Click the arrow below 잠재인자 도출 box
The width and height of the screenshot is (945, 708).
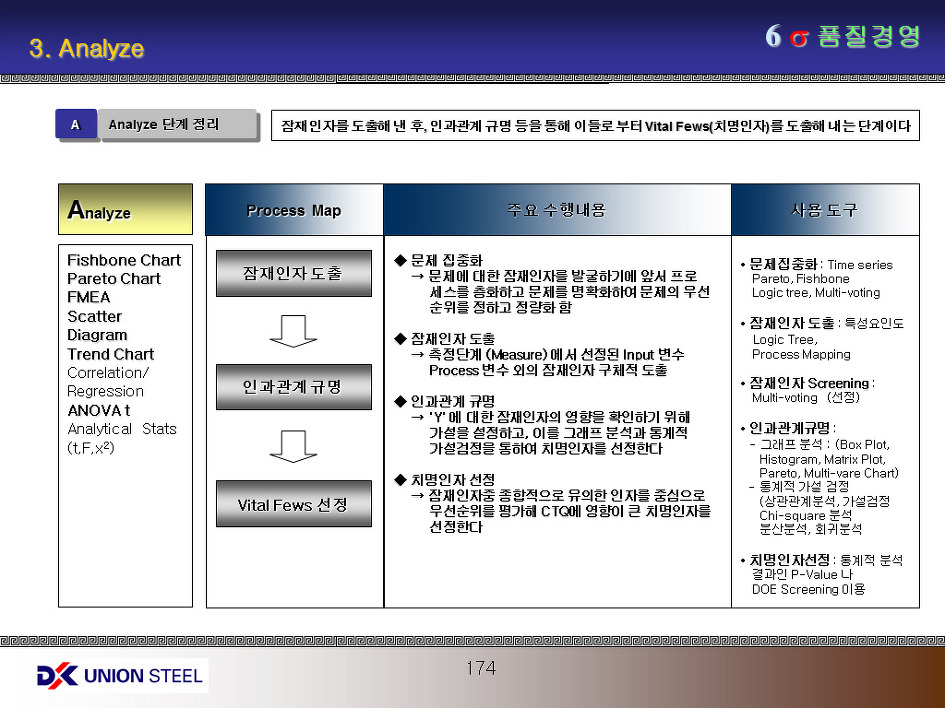[x=294, y=331]
